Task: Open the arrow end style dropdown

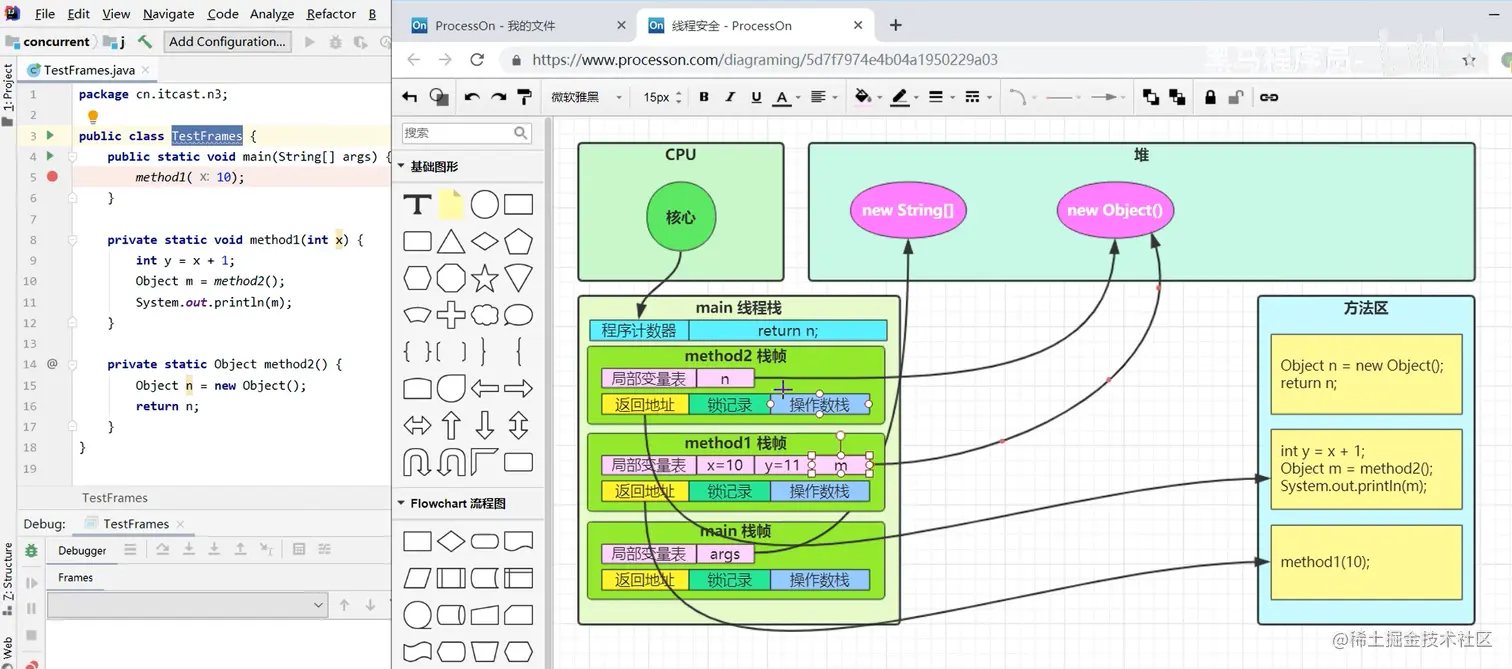Action: [x=1108, y=97]
